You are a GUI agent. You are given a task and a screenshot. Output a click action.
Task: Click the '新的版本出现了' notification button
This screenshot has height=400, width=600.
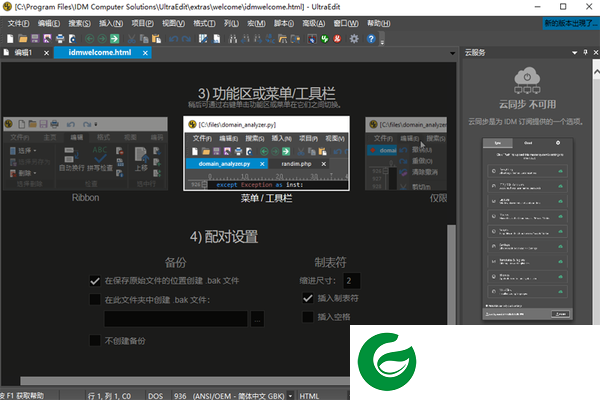point(571,23)
